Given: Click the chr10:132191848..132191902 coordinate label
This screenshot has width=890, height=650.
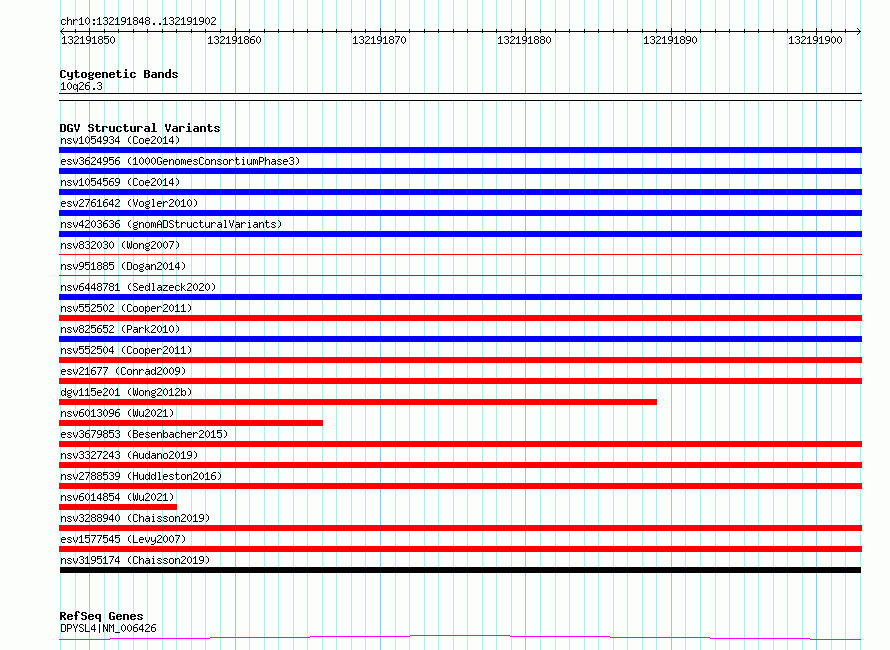Looking at the screenshot, I should coord(138,21).
